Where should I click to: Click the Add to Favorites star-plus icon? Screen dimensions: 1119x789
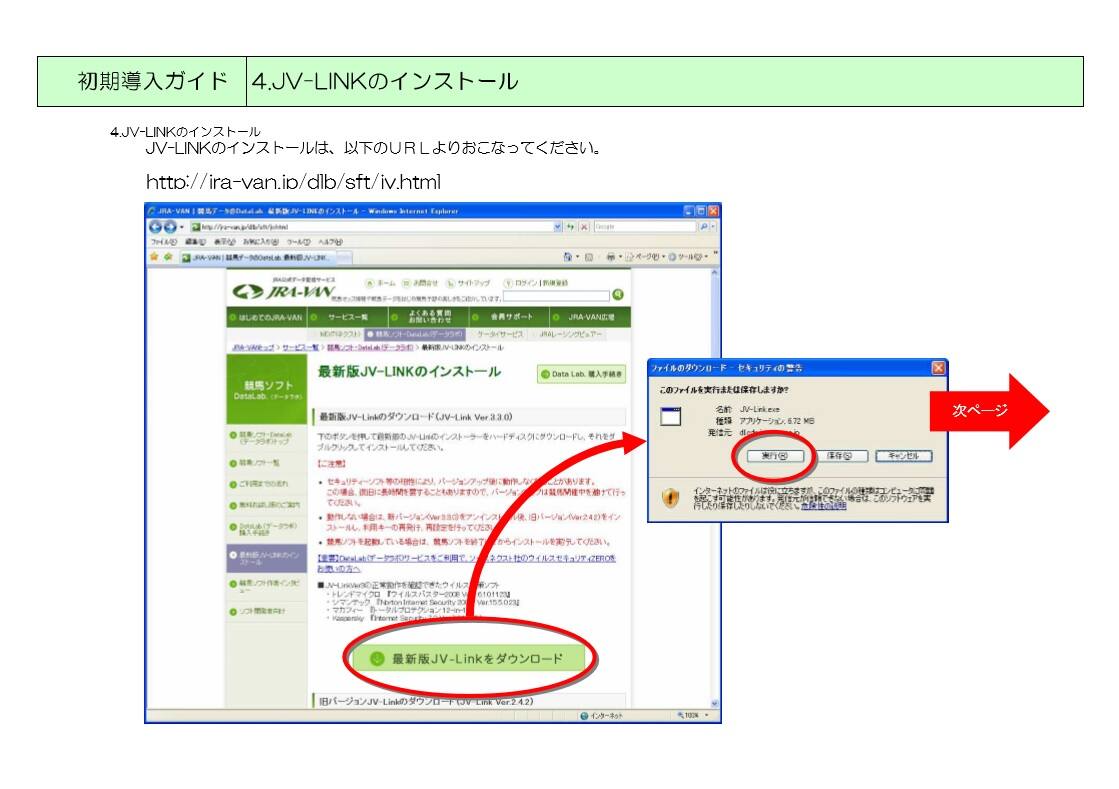(x=168, y=257)
